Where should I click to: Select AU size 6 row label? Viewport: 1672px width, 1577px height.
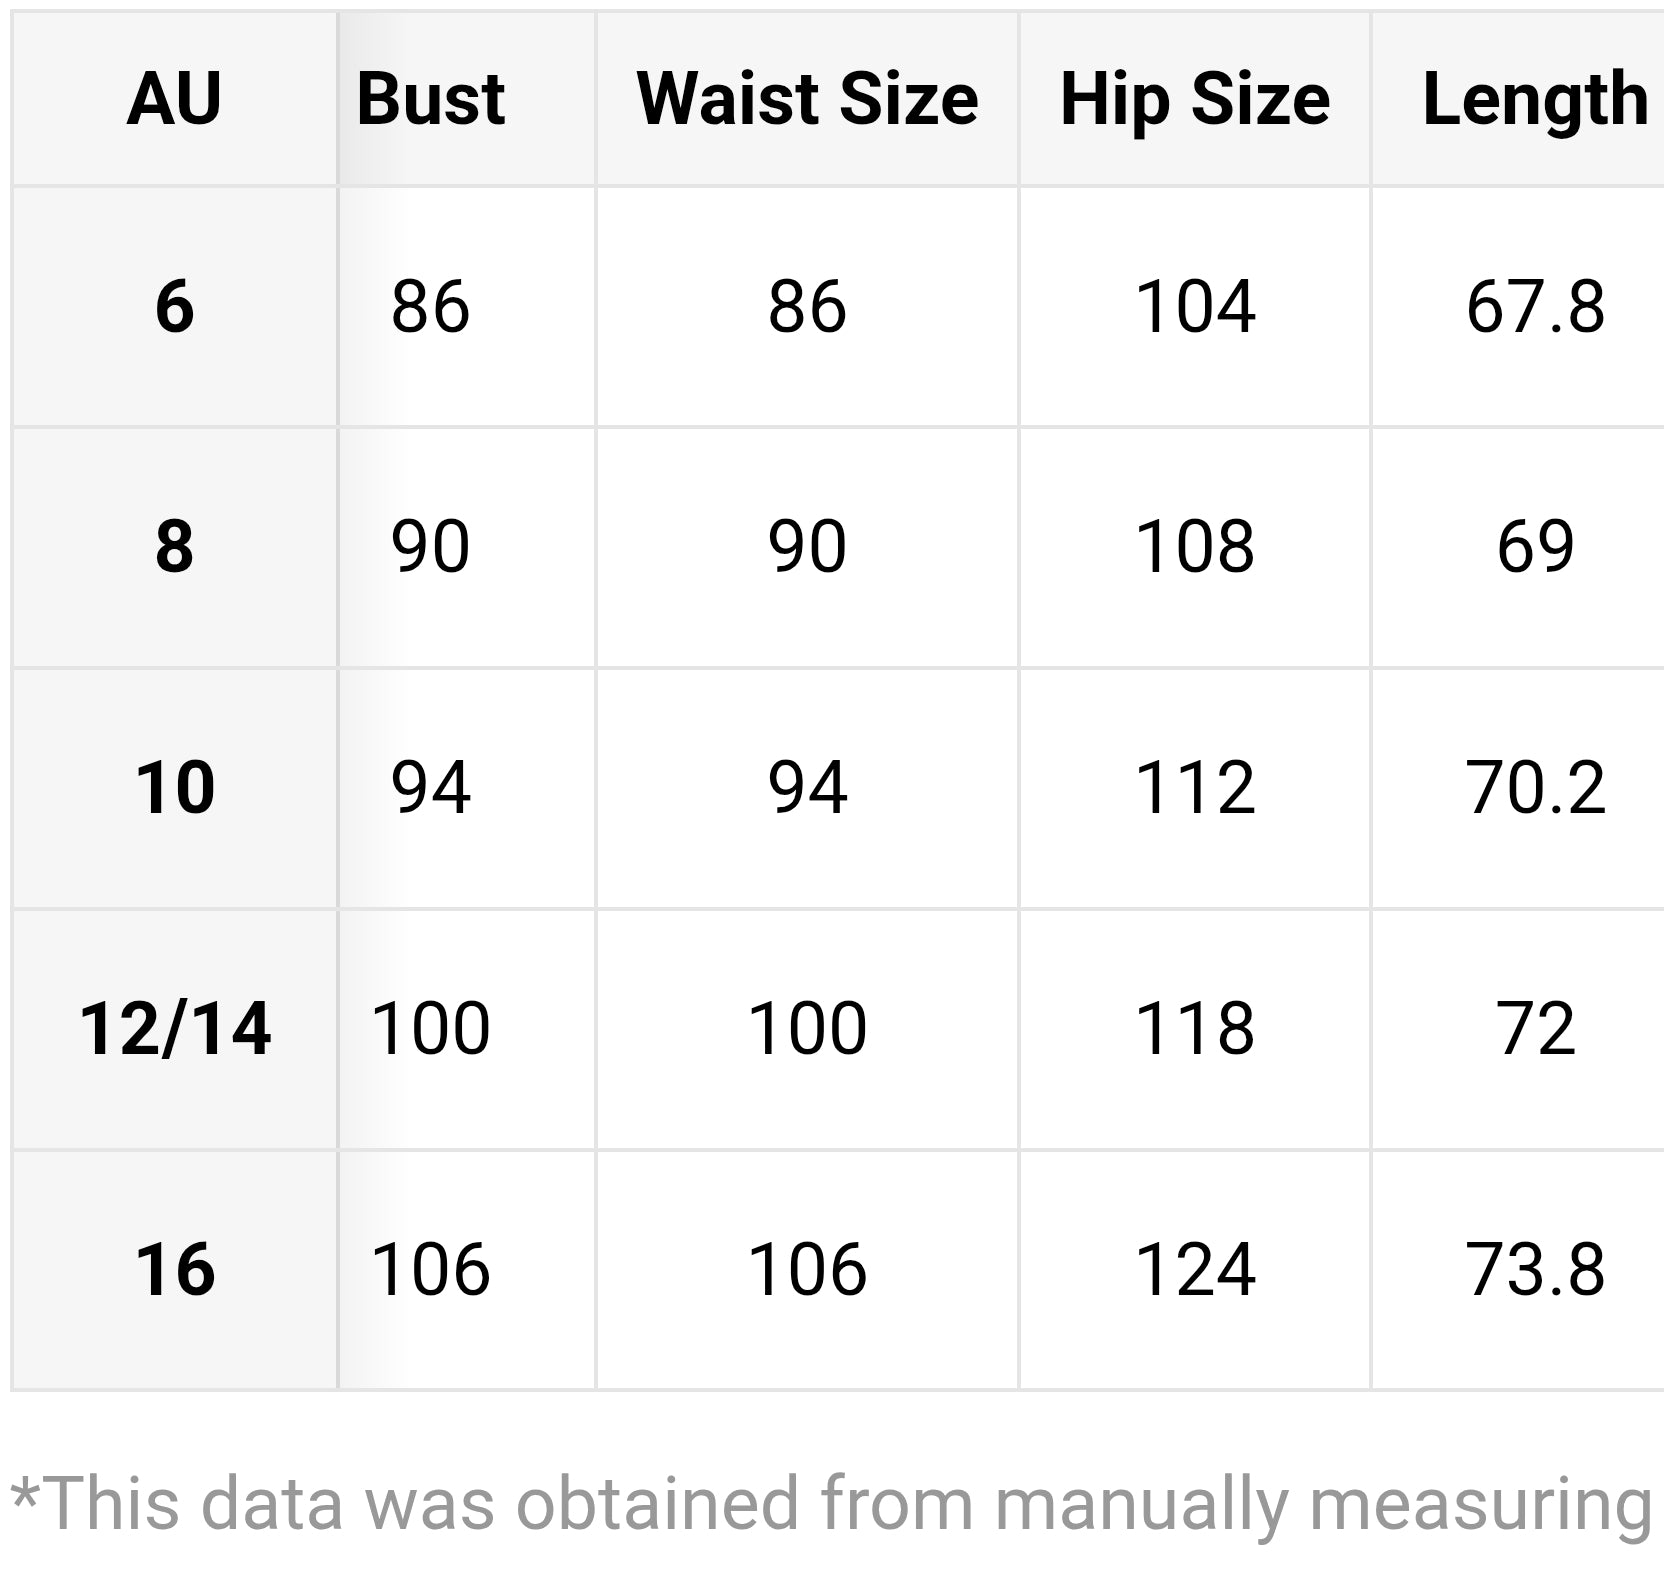[x=174, y=306]
